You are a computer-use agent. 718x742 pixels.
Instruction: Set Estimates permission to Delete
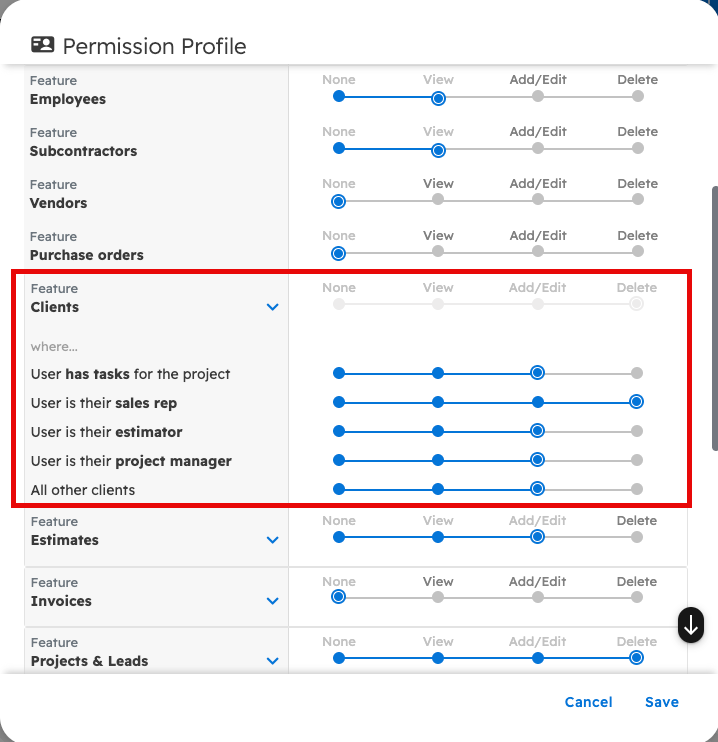[637, 537]
